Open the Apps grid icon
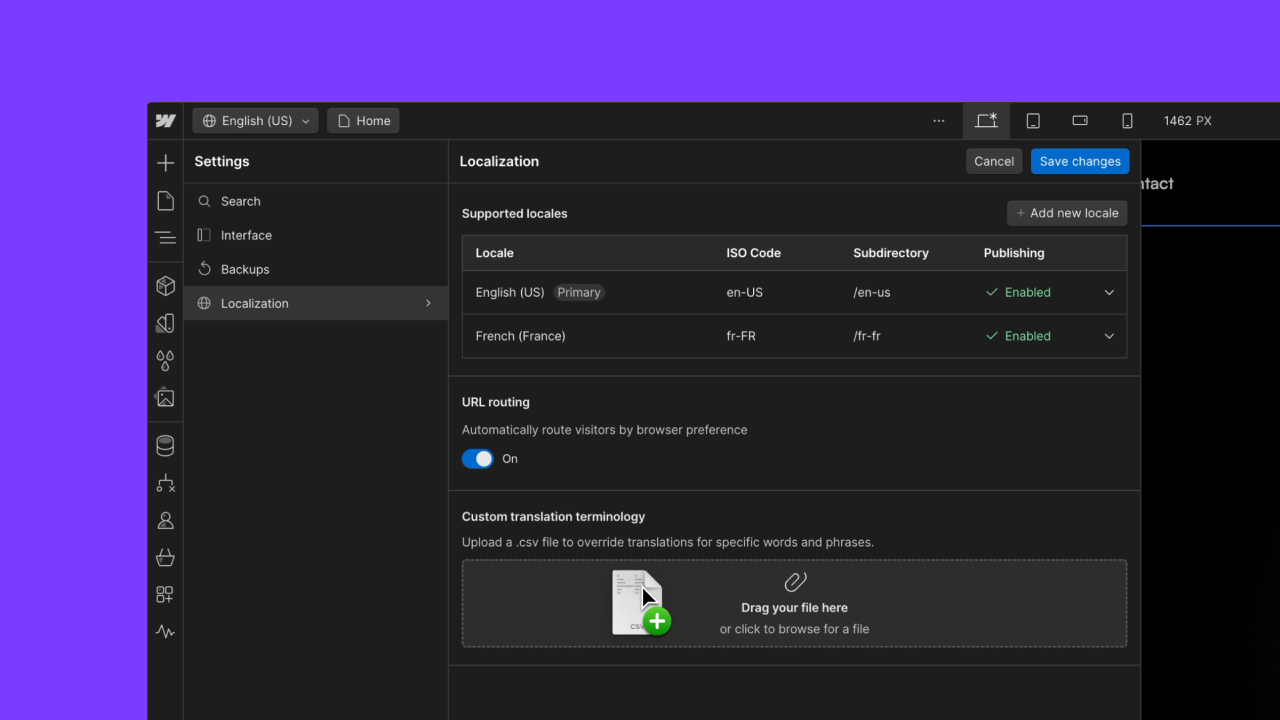1280x720 pixels. 166,595
